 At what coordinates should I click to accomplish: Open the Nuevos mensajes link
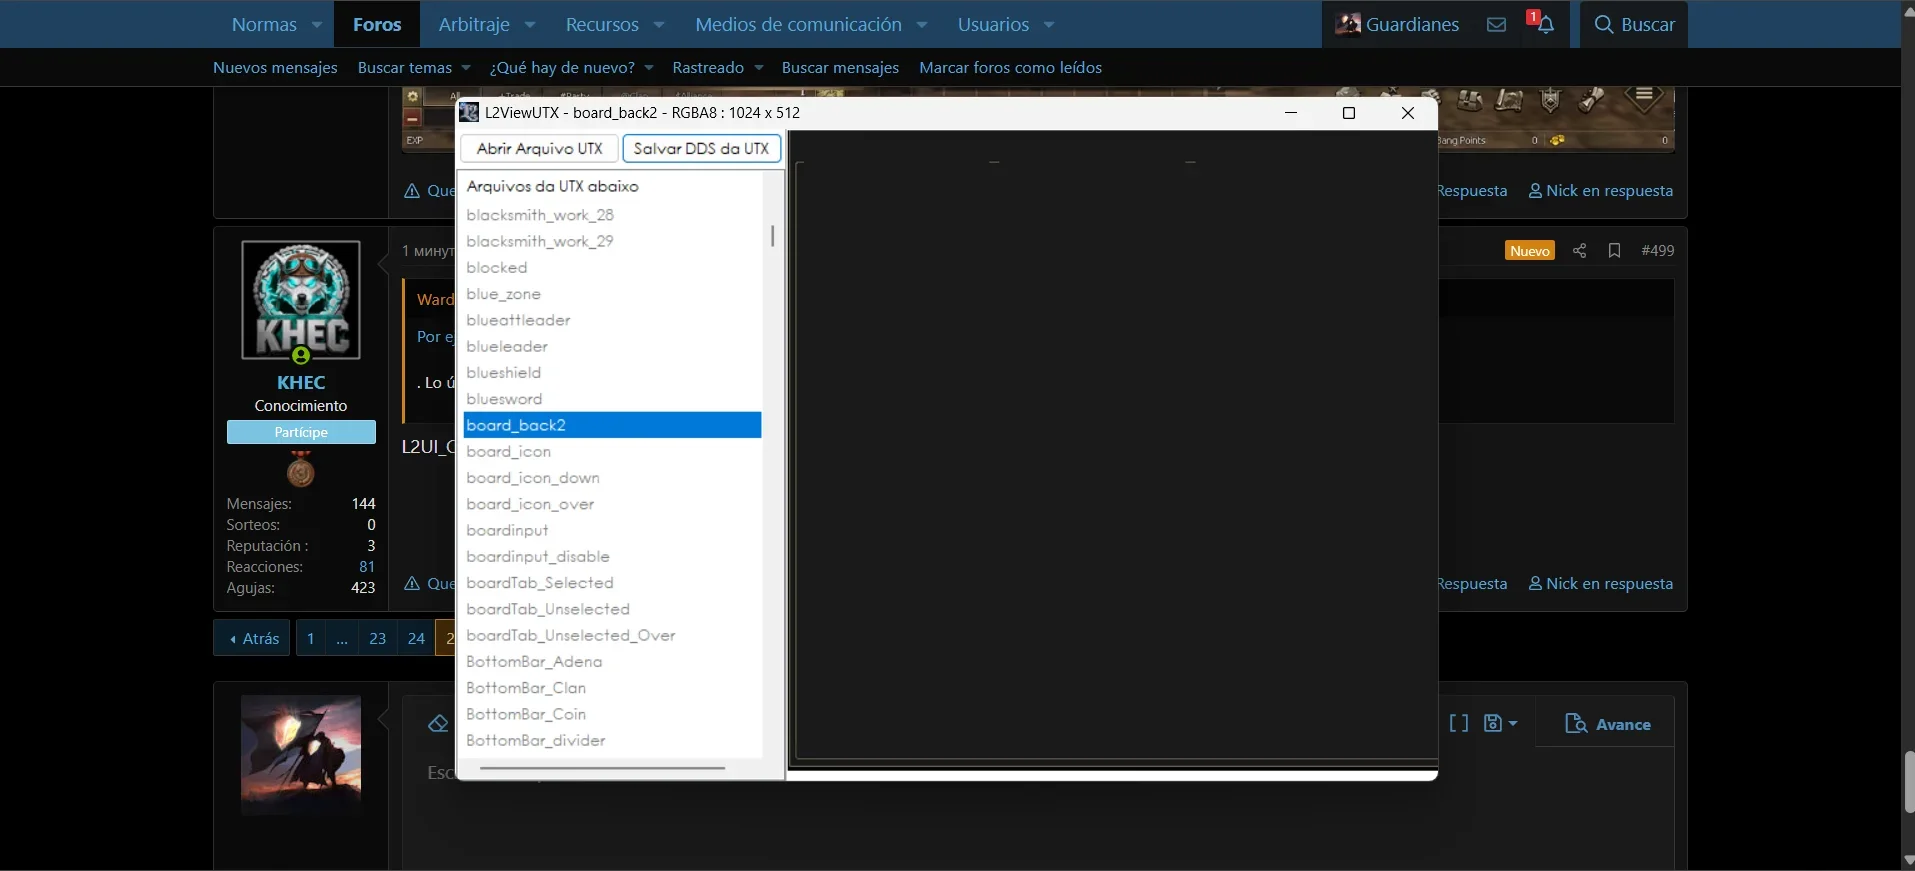[275, 68]
